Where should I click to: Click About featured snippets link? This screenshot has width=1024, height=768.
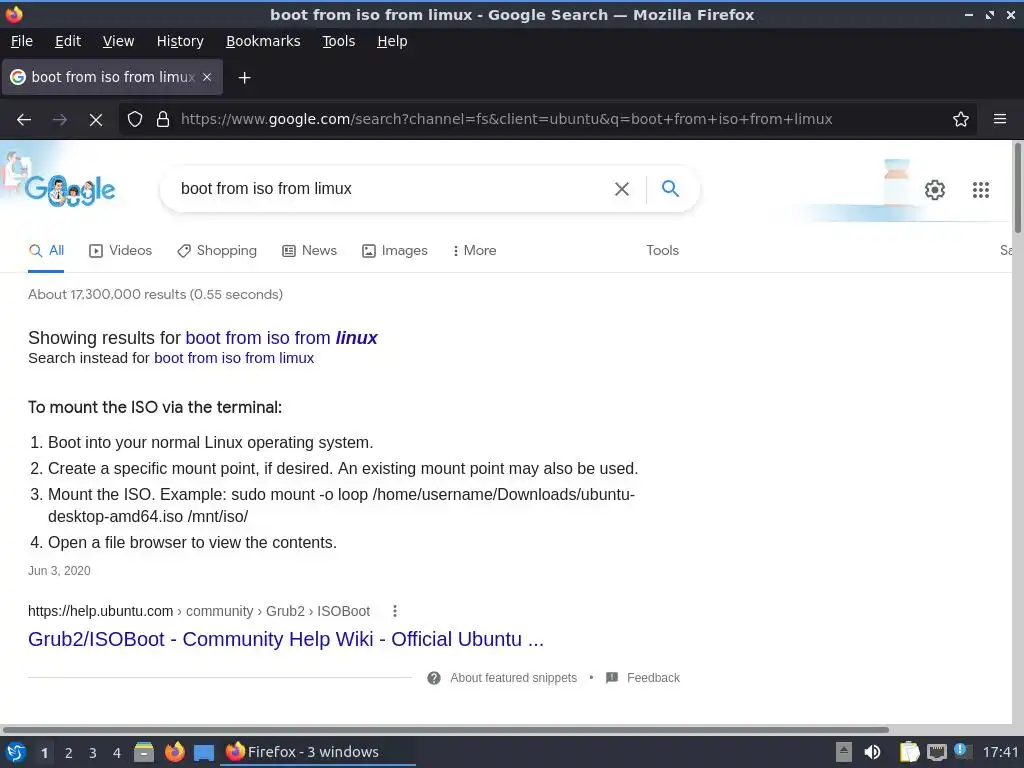pos(513,678)
